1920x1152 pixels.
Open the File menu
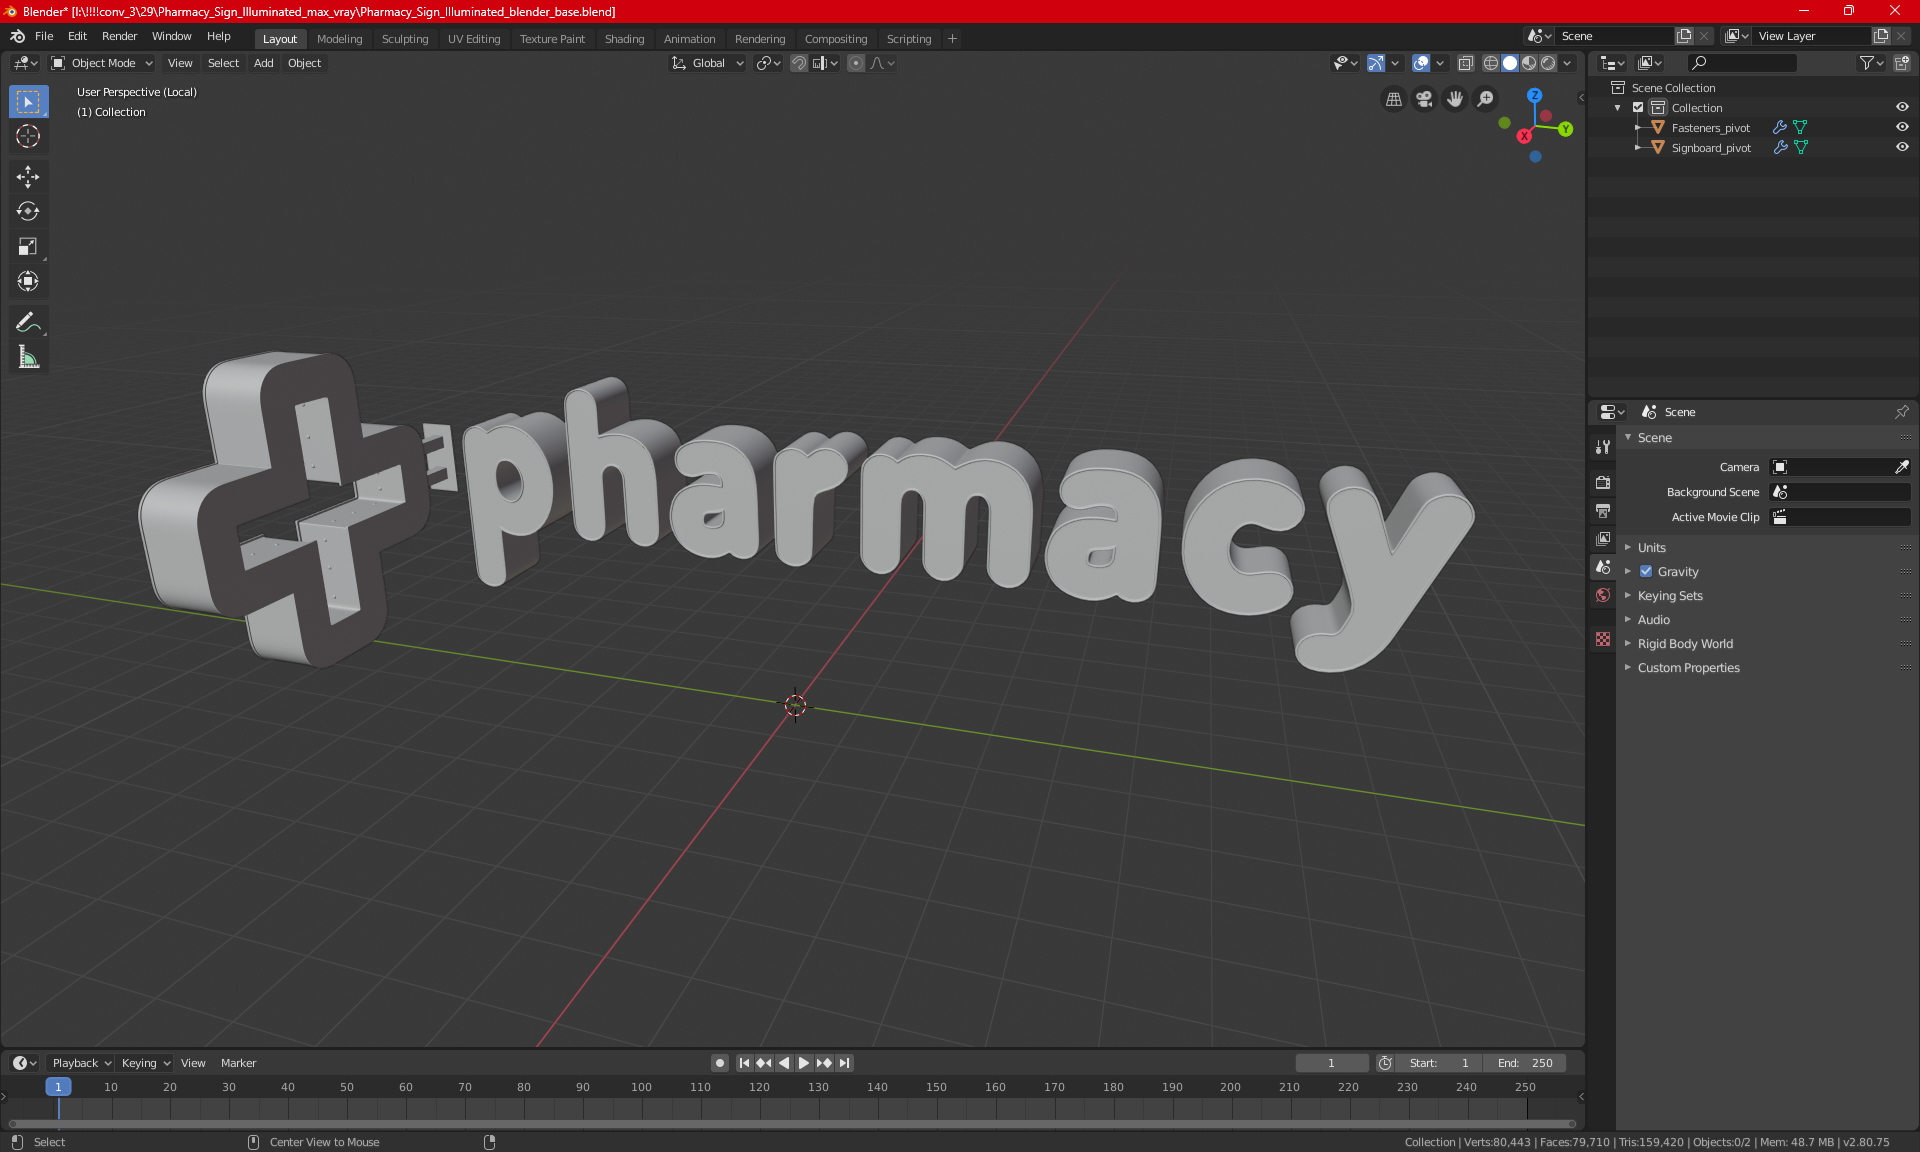[44, 36]
